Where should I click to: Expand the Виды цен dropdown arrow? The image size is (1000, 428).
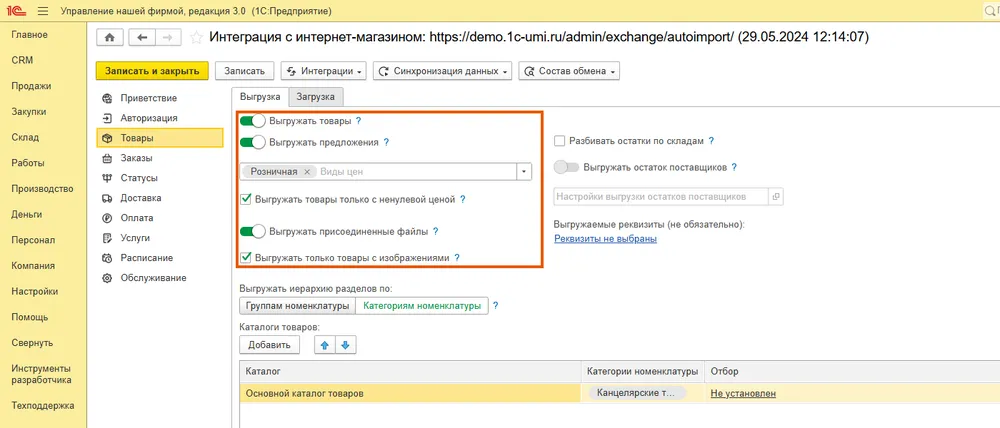click(x=524, y=172)
